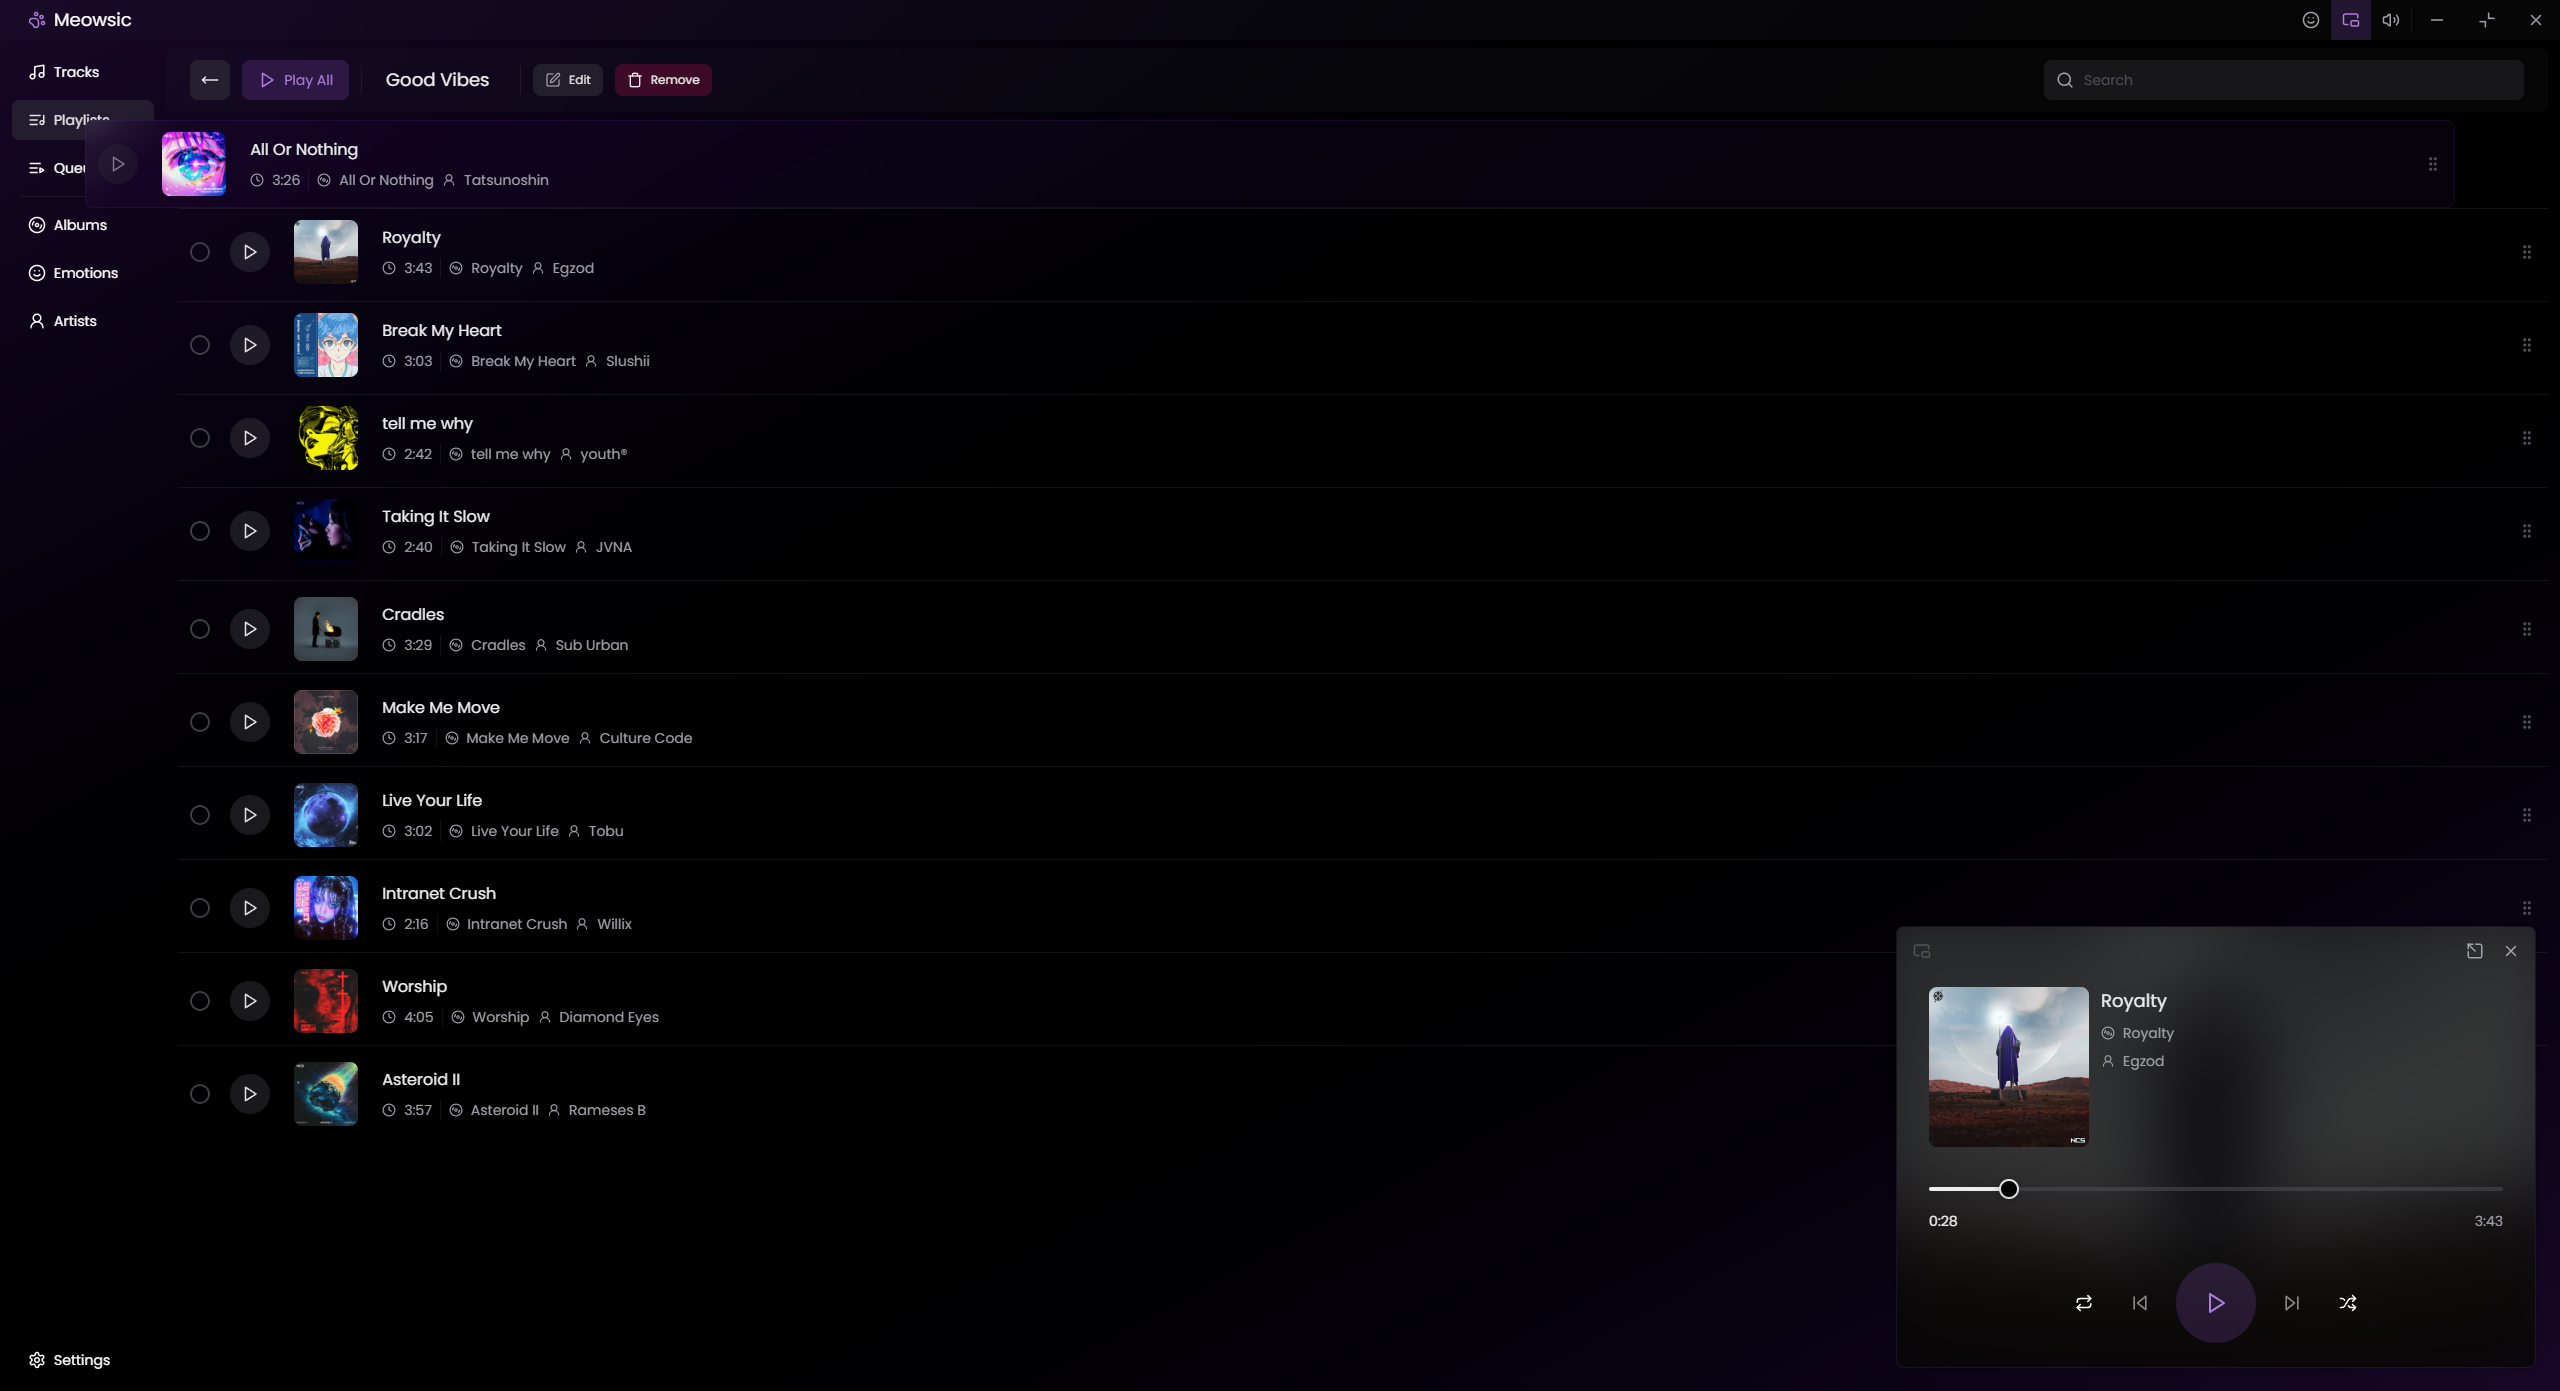
Task: Open the drag handle menu for Break My Heart
Action: (x=2527, y=345)
